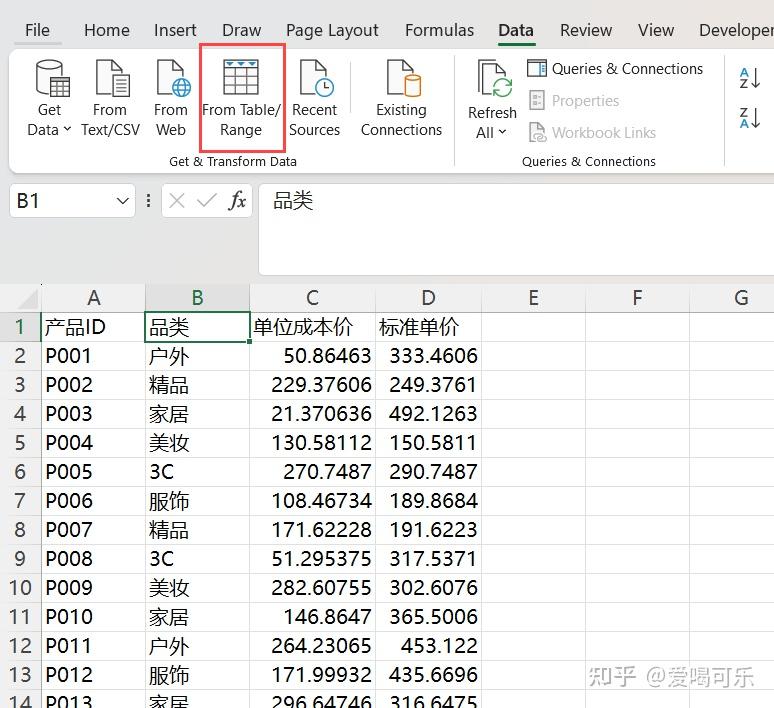Image resolution: width=774 pixels, height=708 pixels.
Task: Open Insert Function fx dialog
Action: click(x=237, y=201)
